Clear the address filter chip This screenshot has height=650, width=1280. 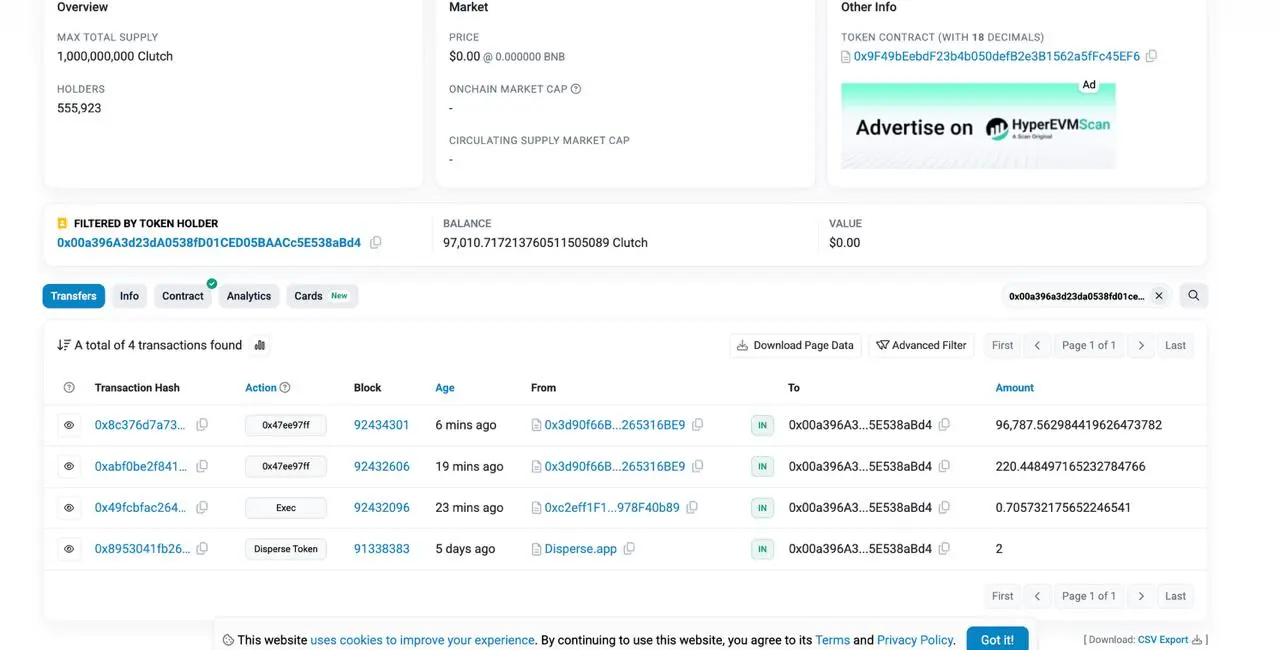[1159, 296]
